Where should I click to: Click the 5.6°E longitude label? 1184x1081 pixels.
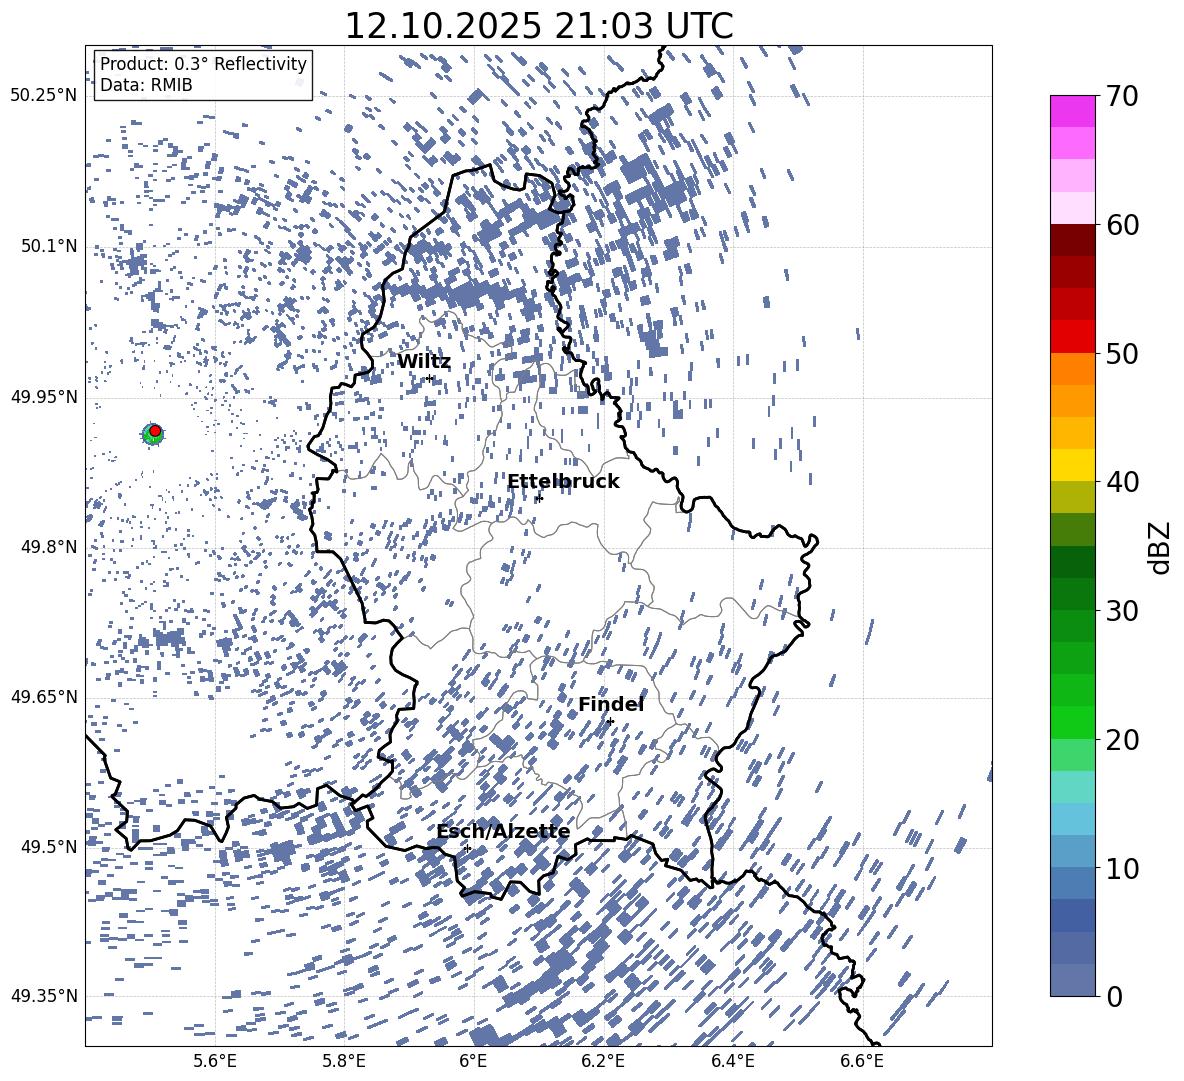point(215,1062)
